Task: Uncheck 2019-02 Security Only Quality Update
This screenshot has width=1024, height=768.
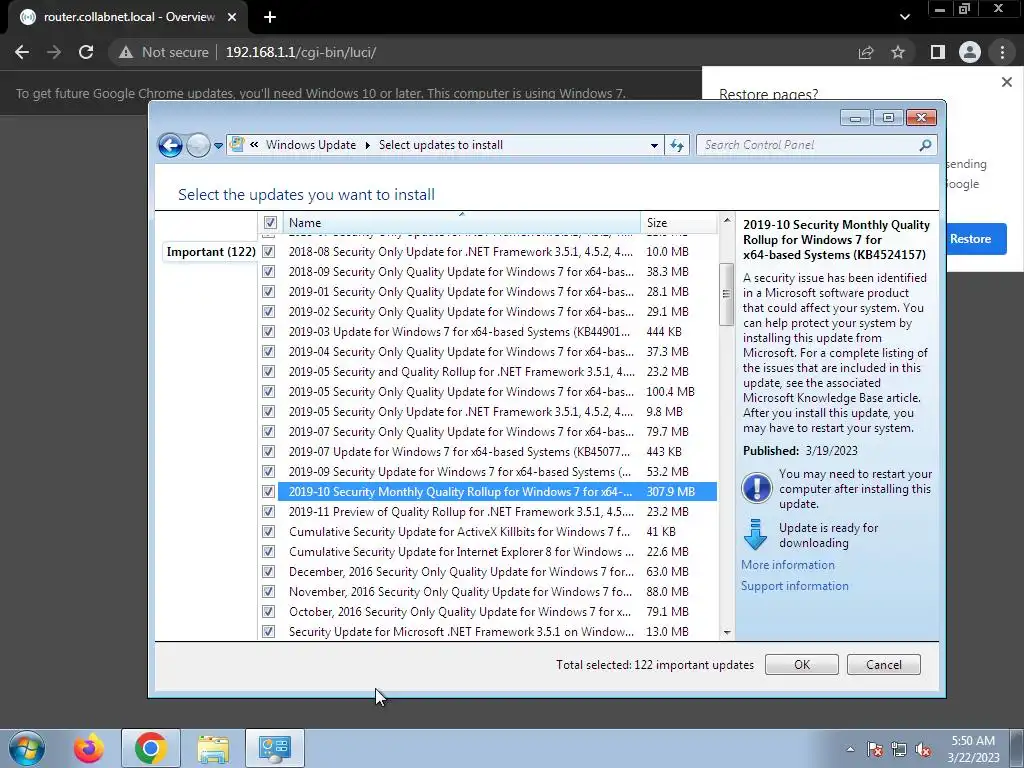Action: click(x=268, y=312)
